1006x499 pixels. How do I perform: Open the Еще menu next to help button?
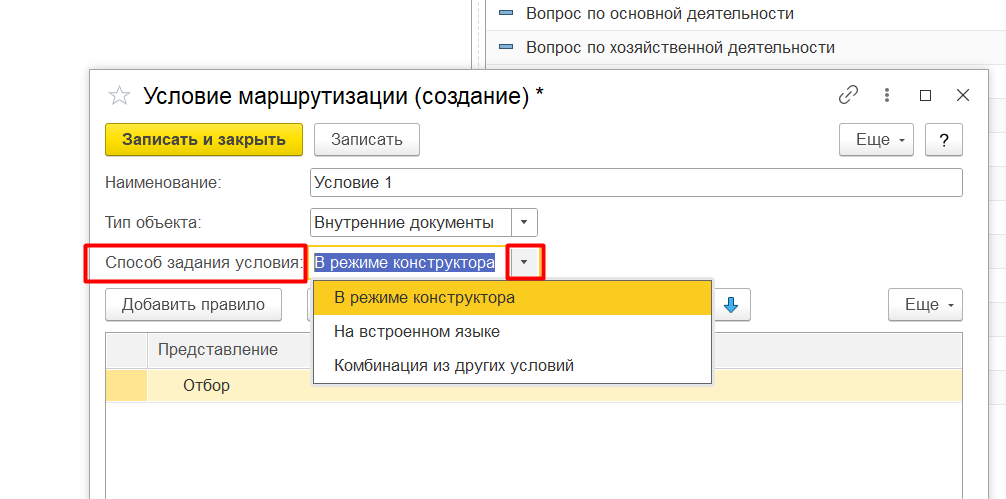click(876, 140)
